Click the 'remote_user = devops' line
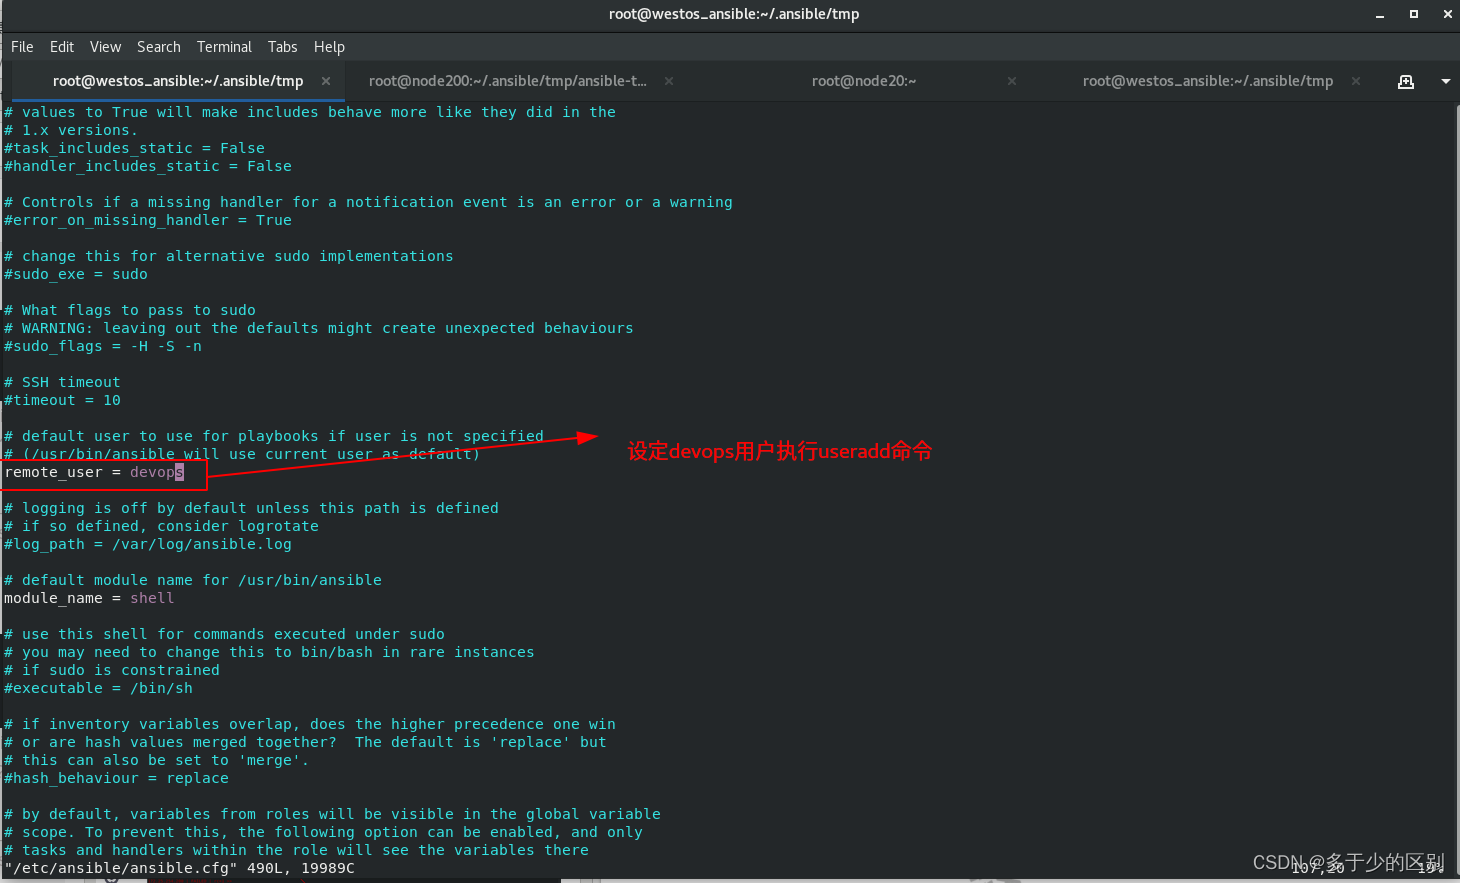The height and width of the screenshot is (883, 1460). (x=94, y=472)
